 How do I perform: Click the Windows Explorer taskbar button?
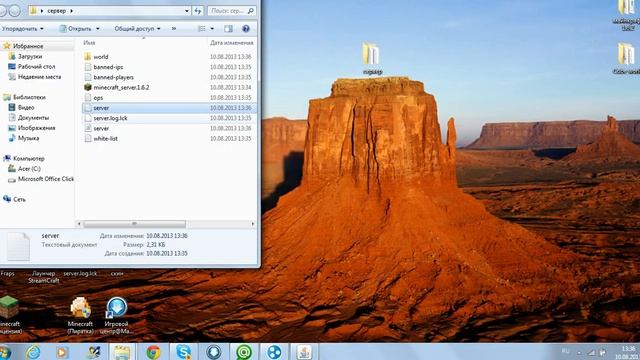coord(122,352)
